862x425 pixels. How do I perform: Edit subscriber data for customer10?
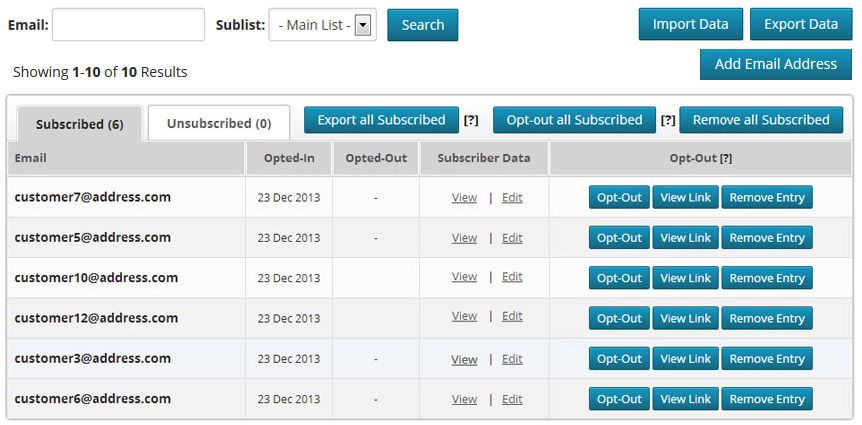pos(512,277)
